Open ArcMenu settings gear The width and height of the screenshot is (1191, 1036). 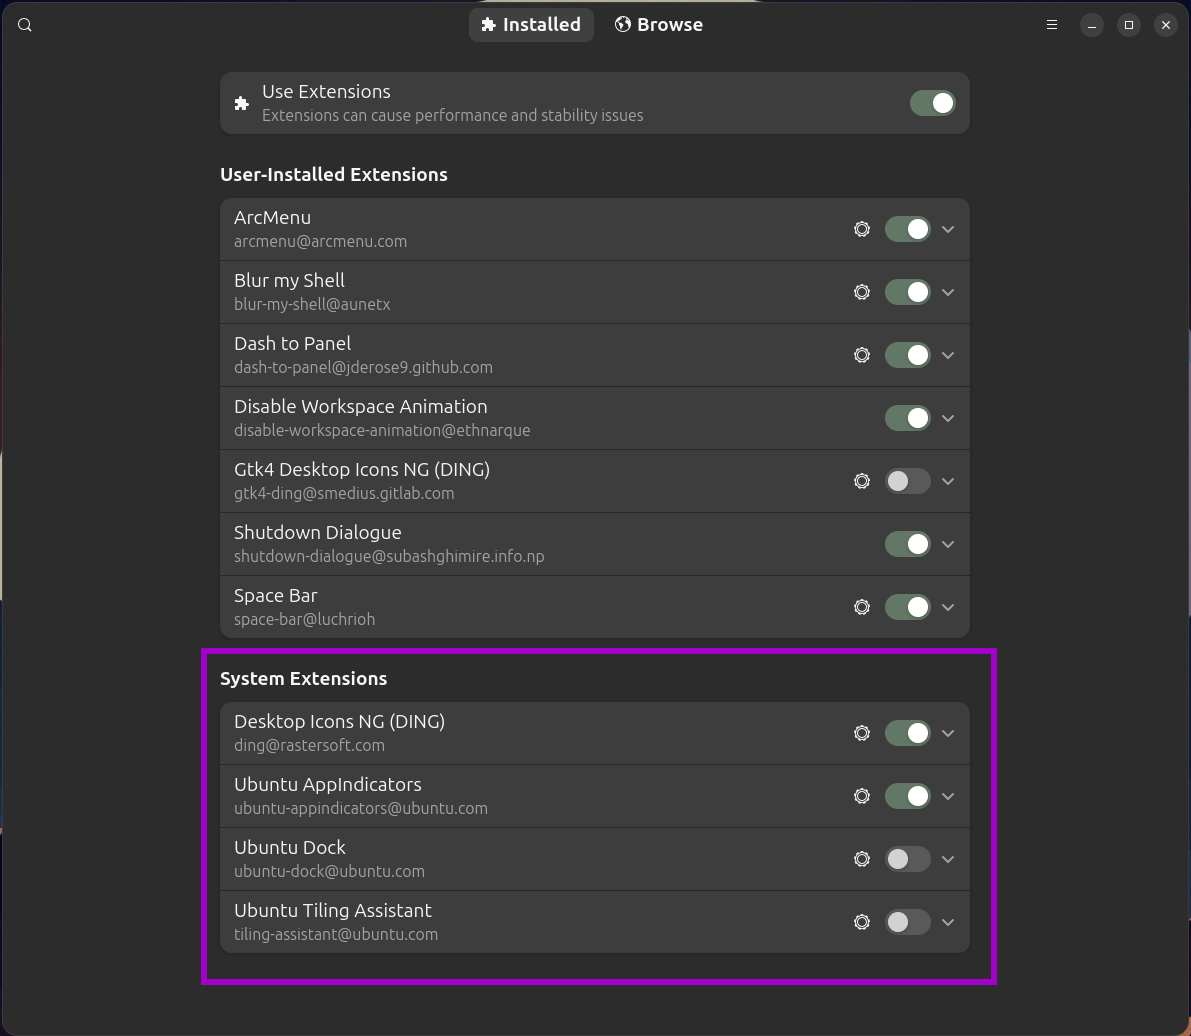click(x=861, y=229)
